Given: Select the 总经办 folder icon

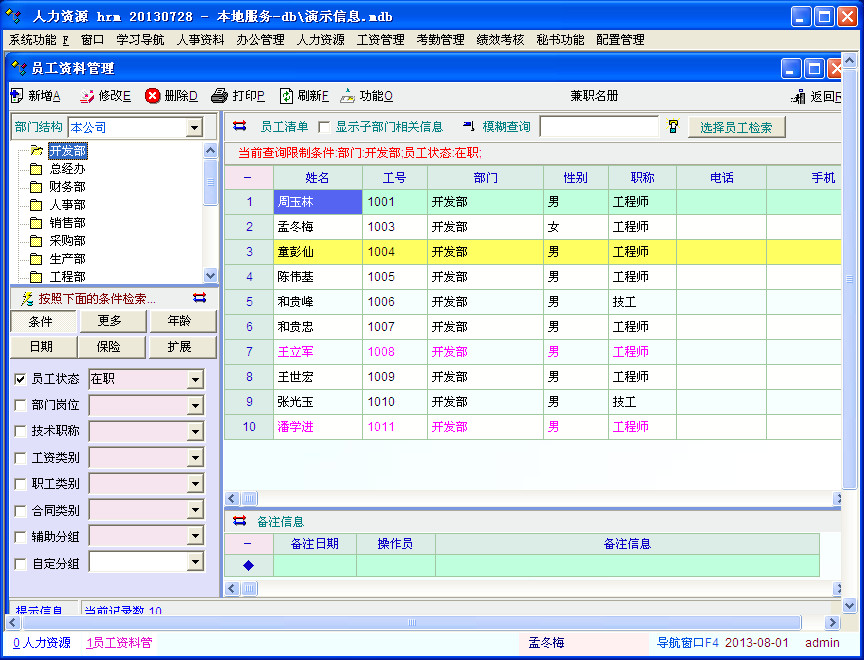Looking at the screenshot, I should [36, 169].
